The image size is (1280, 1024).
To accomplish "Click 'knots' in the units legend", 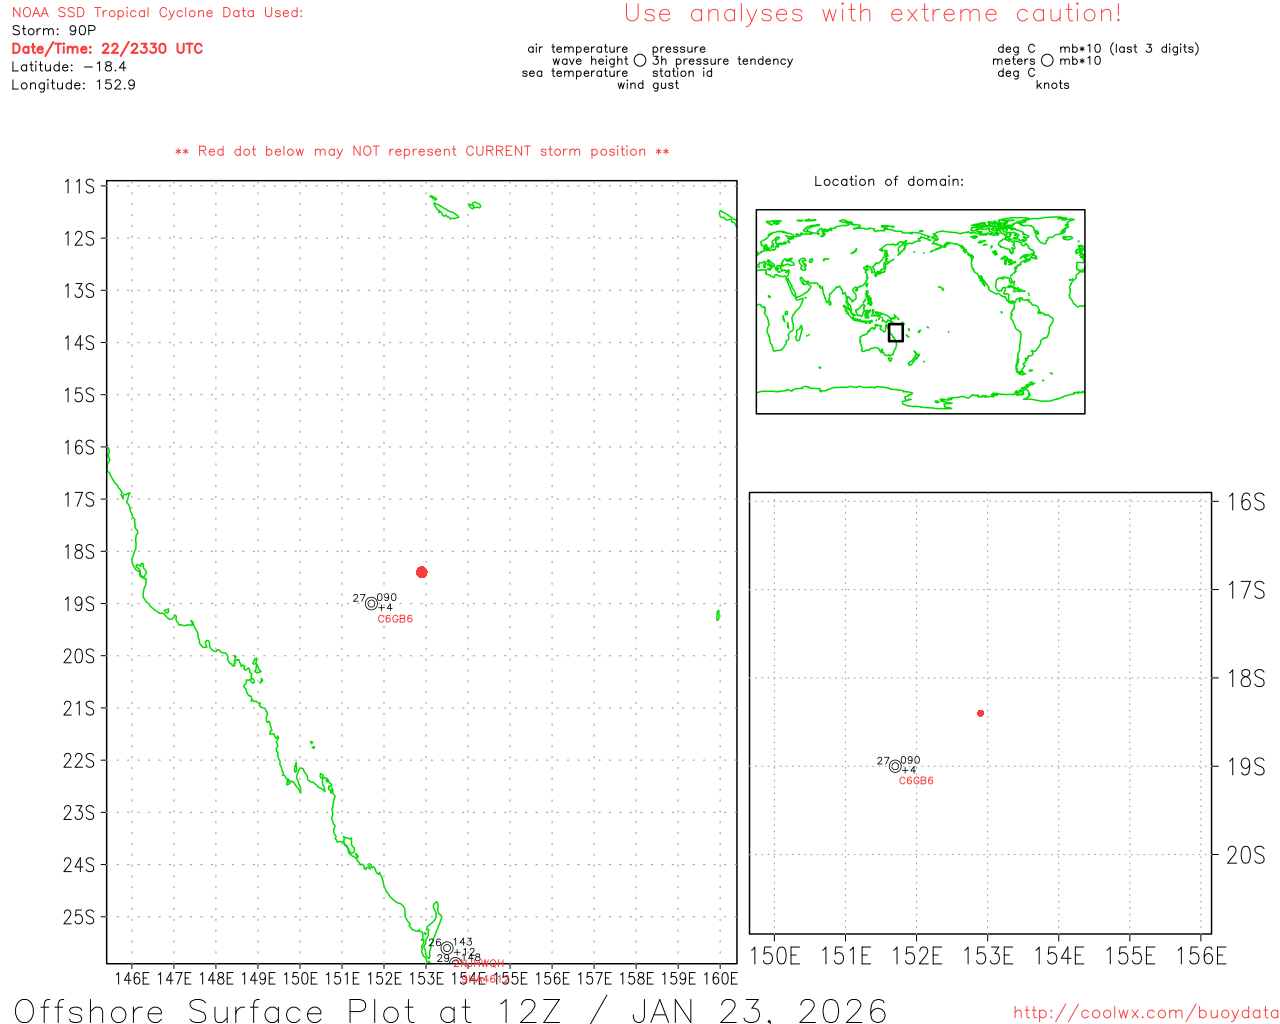I will 1052,85.
